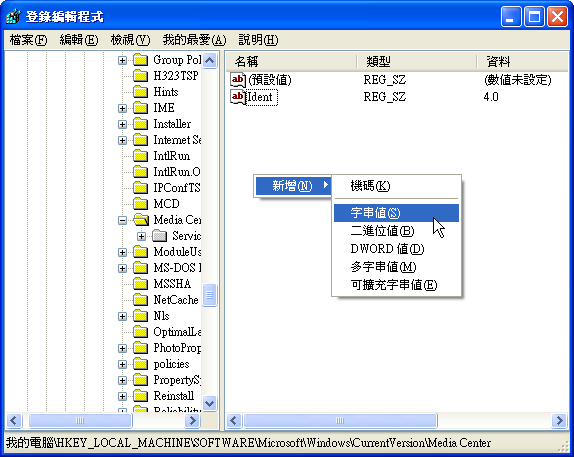
Task: Open the 檢視(V) menu
Action: tap(130, 40)
